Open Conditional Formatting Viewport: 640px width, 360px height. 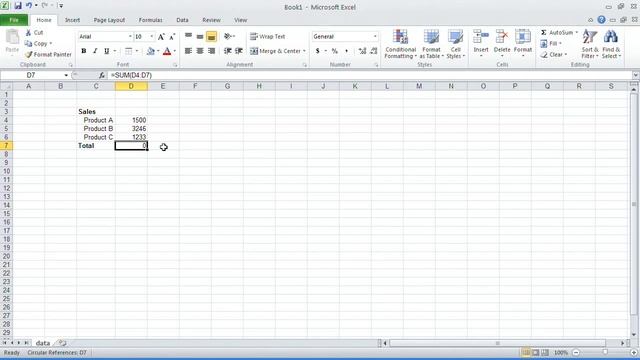(400, 44)
